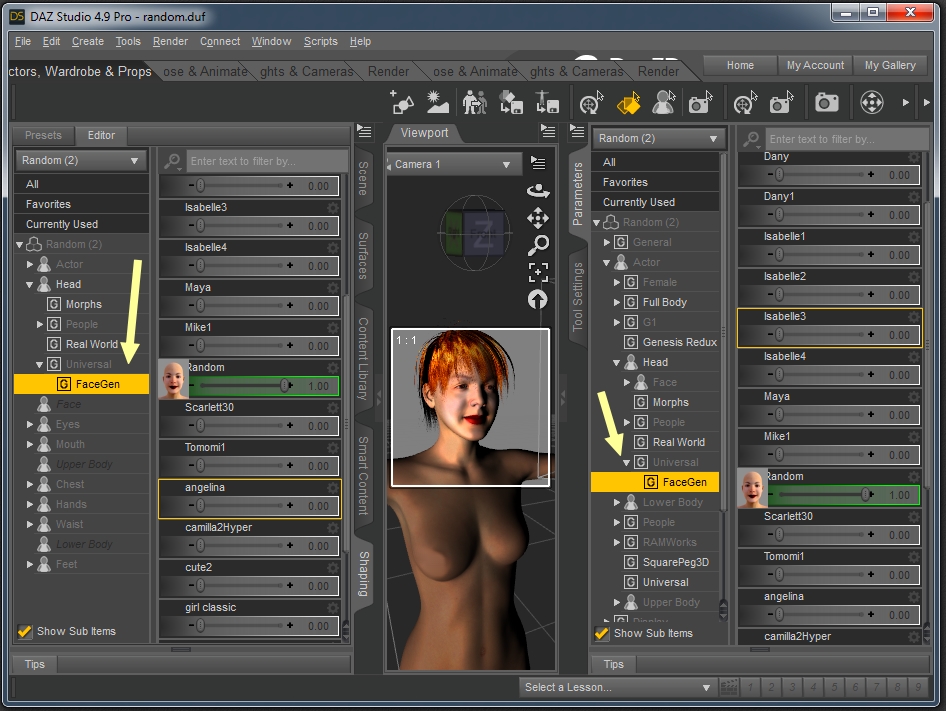Click the gear icon for Isabelle1 in Parameters pane
This screenshot has height=711, width=946.
(914, 236)
